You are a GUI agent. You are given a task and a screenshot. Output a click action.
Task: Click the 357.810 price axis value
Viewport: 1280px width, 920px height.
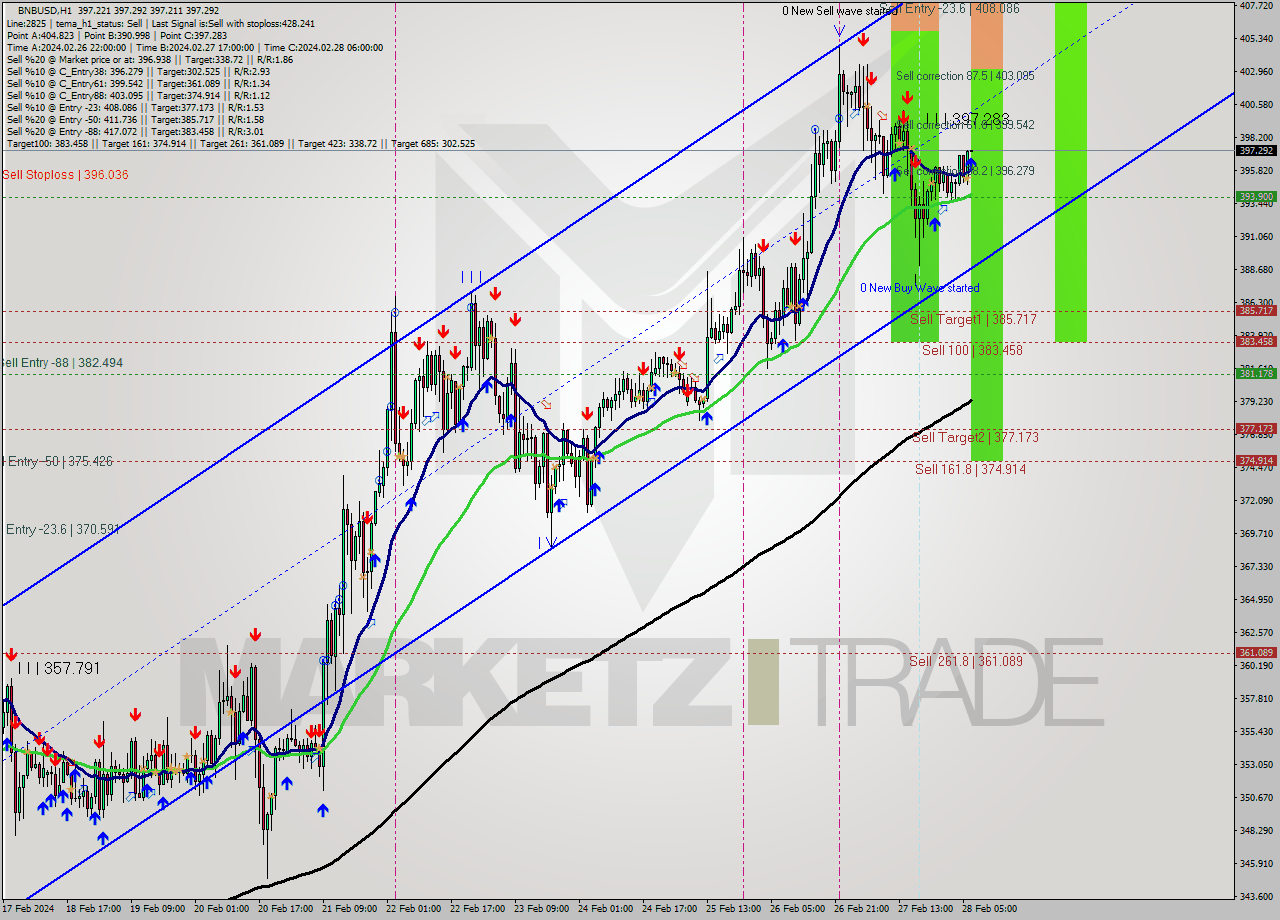(x=1256, y=698)
